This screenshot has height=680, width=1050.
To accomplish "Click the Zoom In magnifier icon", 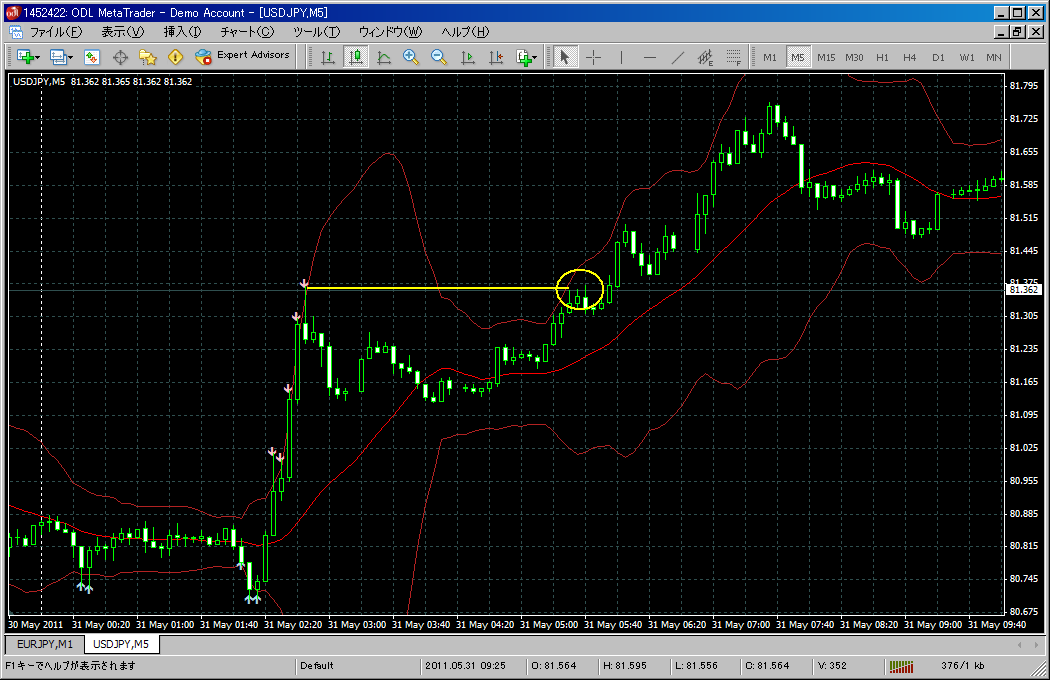I will pyautogui.click(x=411, y=57).
